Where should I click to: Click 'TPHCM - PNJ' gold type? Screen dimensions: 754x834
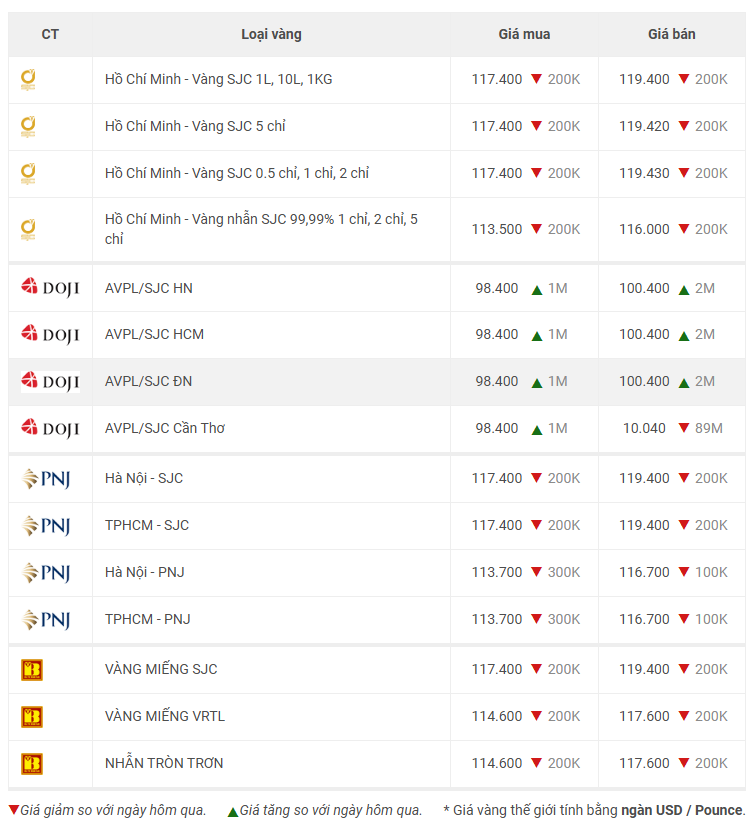pos(147,619)
